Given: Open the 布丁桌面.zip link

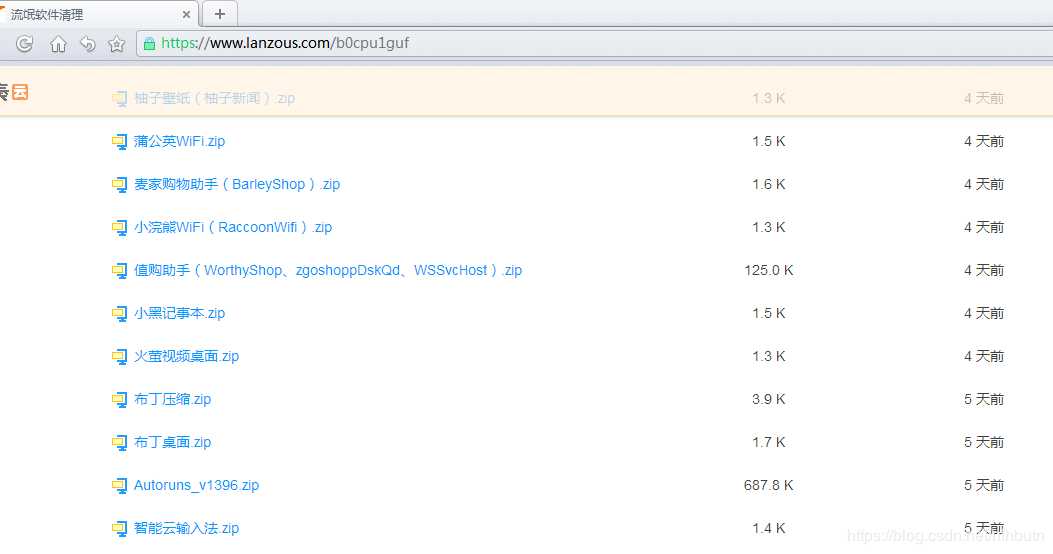Looking at the screenshot, I should pyautogui.click(x=173, y=442).
